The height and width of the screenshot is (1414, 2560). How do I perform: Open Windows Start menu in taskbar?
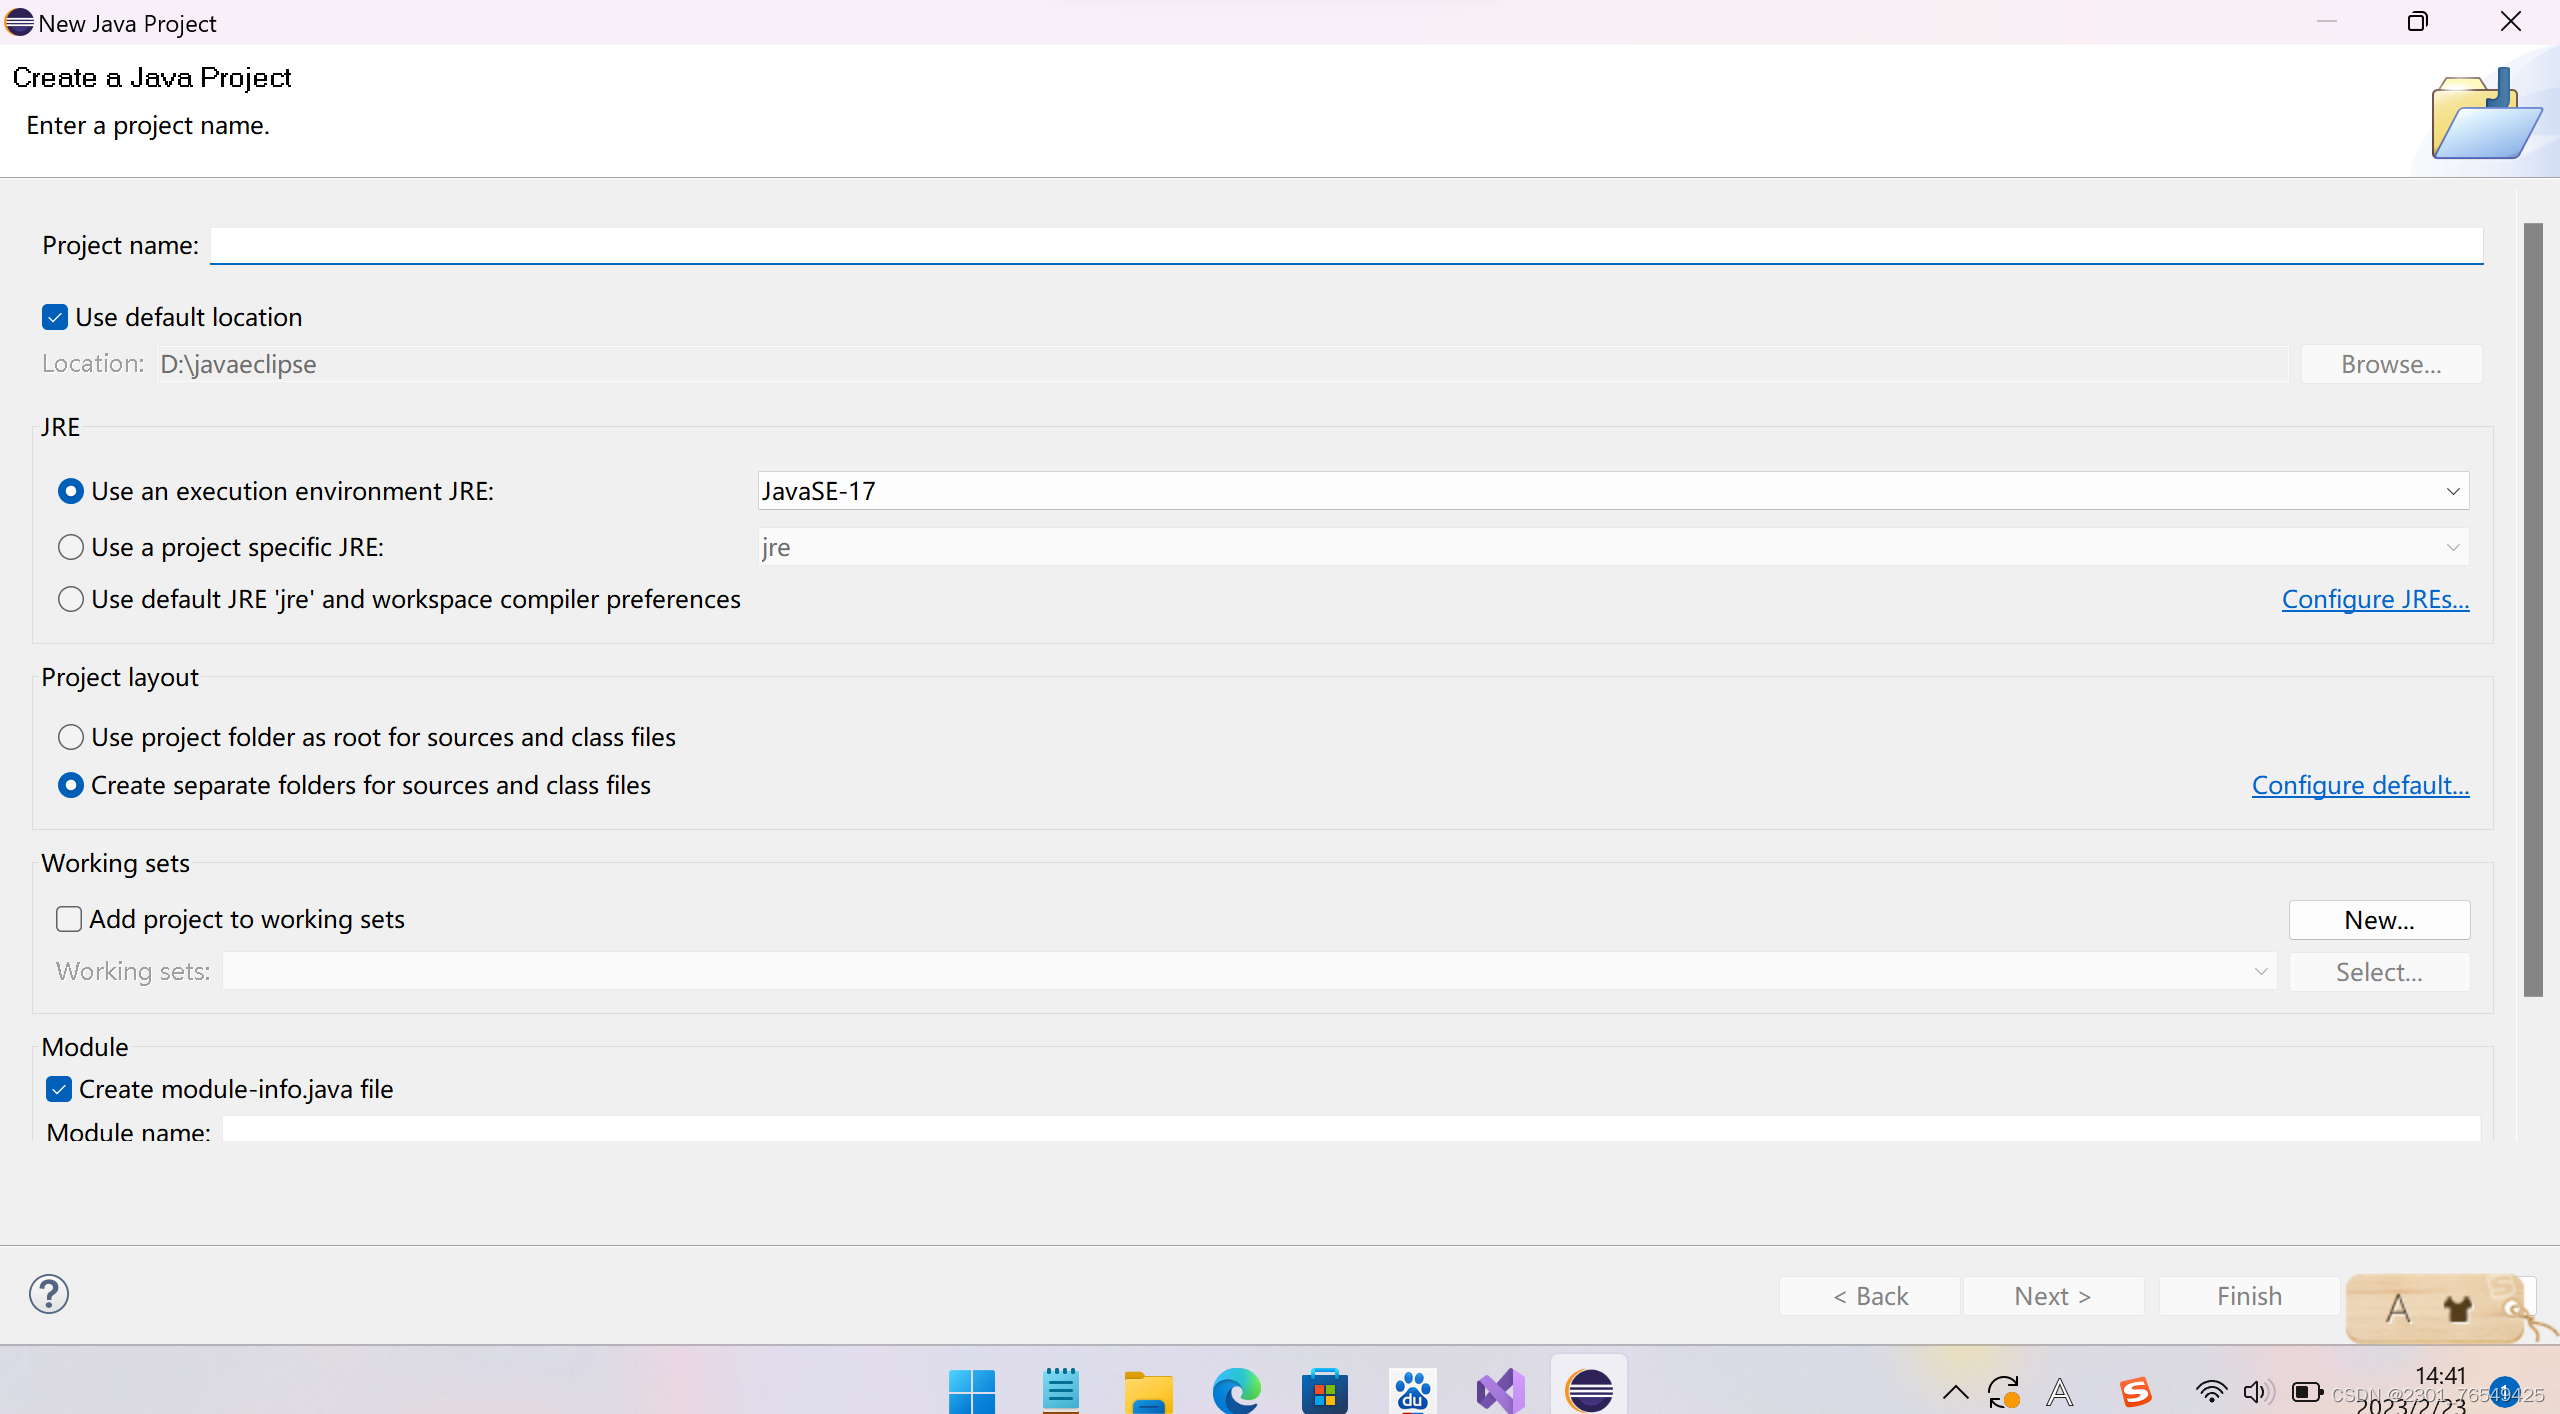pyautogui.click(x=971, y=1390)
